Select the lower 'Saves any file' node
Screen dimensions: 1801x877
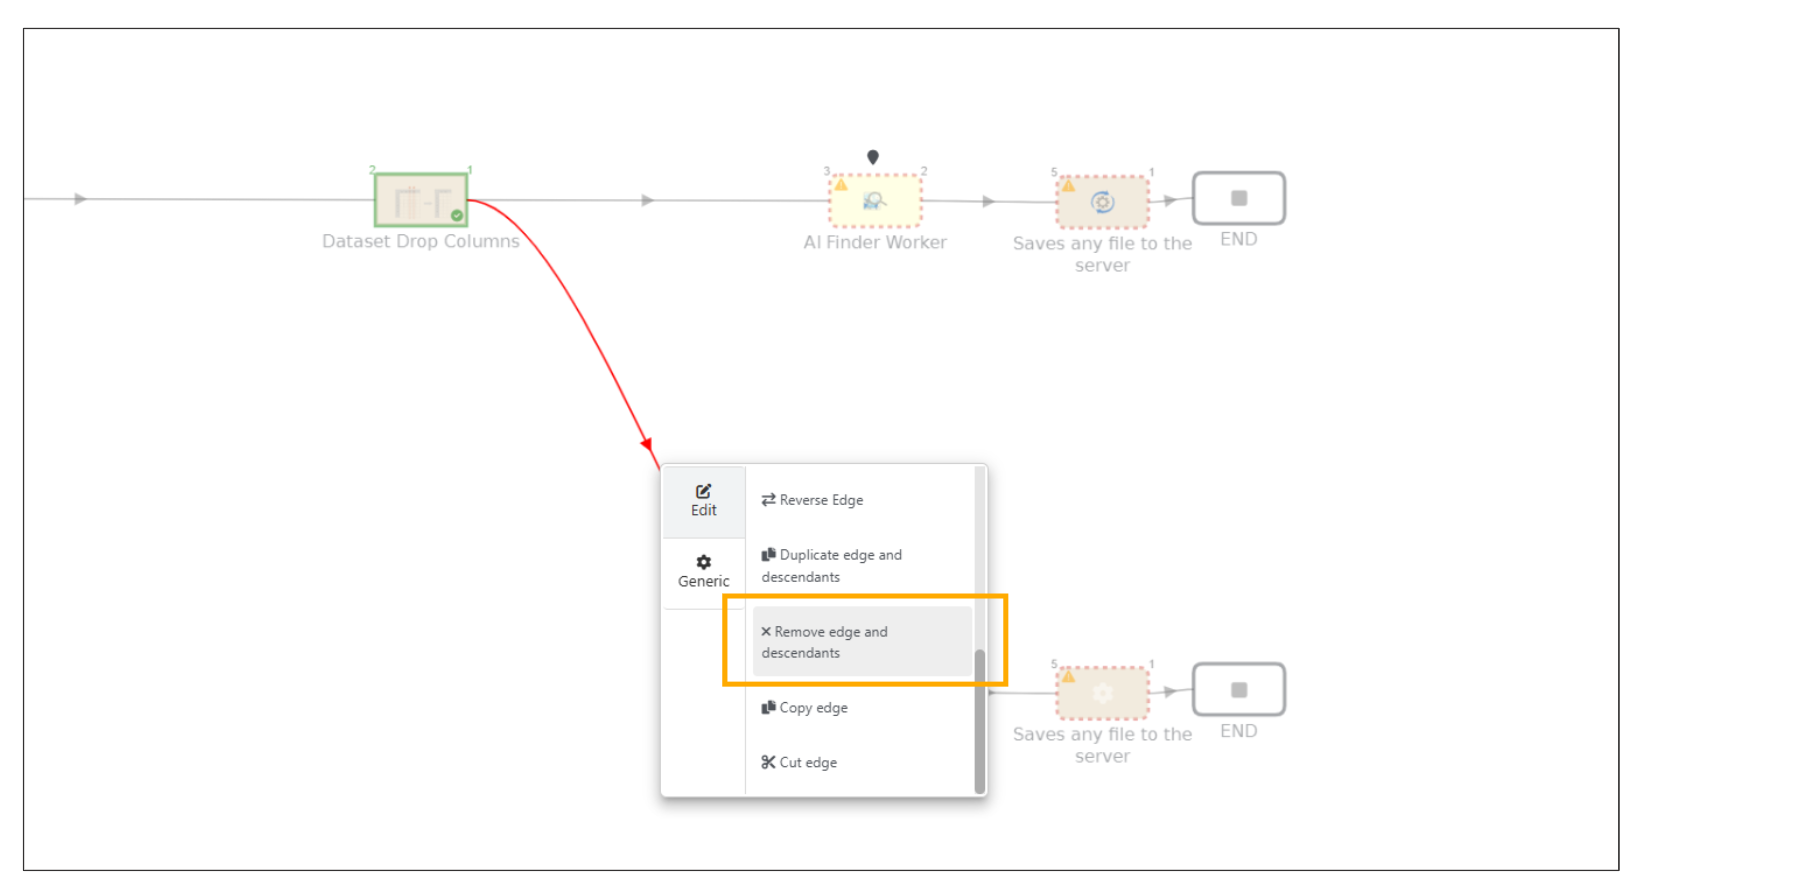pyautogui.click(x=1102, y=693)
